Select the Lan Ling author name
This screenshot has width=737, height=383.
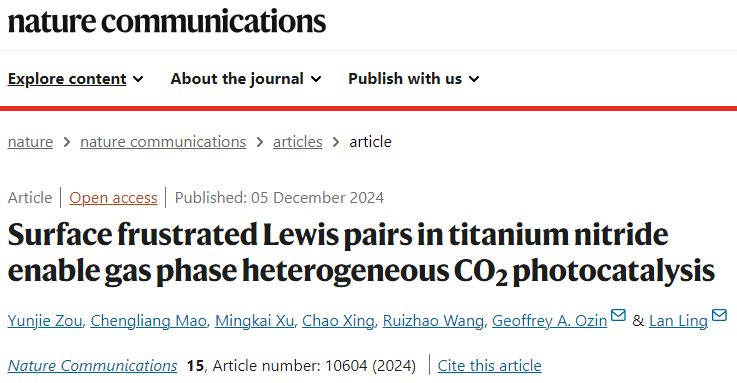[x=678, y=320]
